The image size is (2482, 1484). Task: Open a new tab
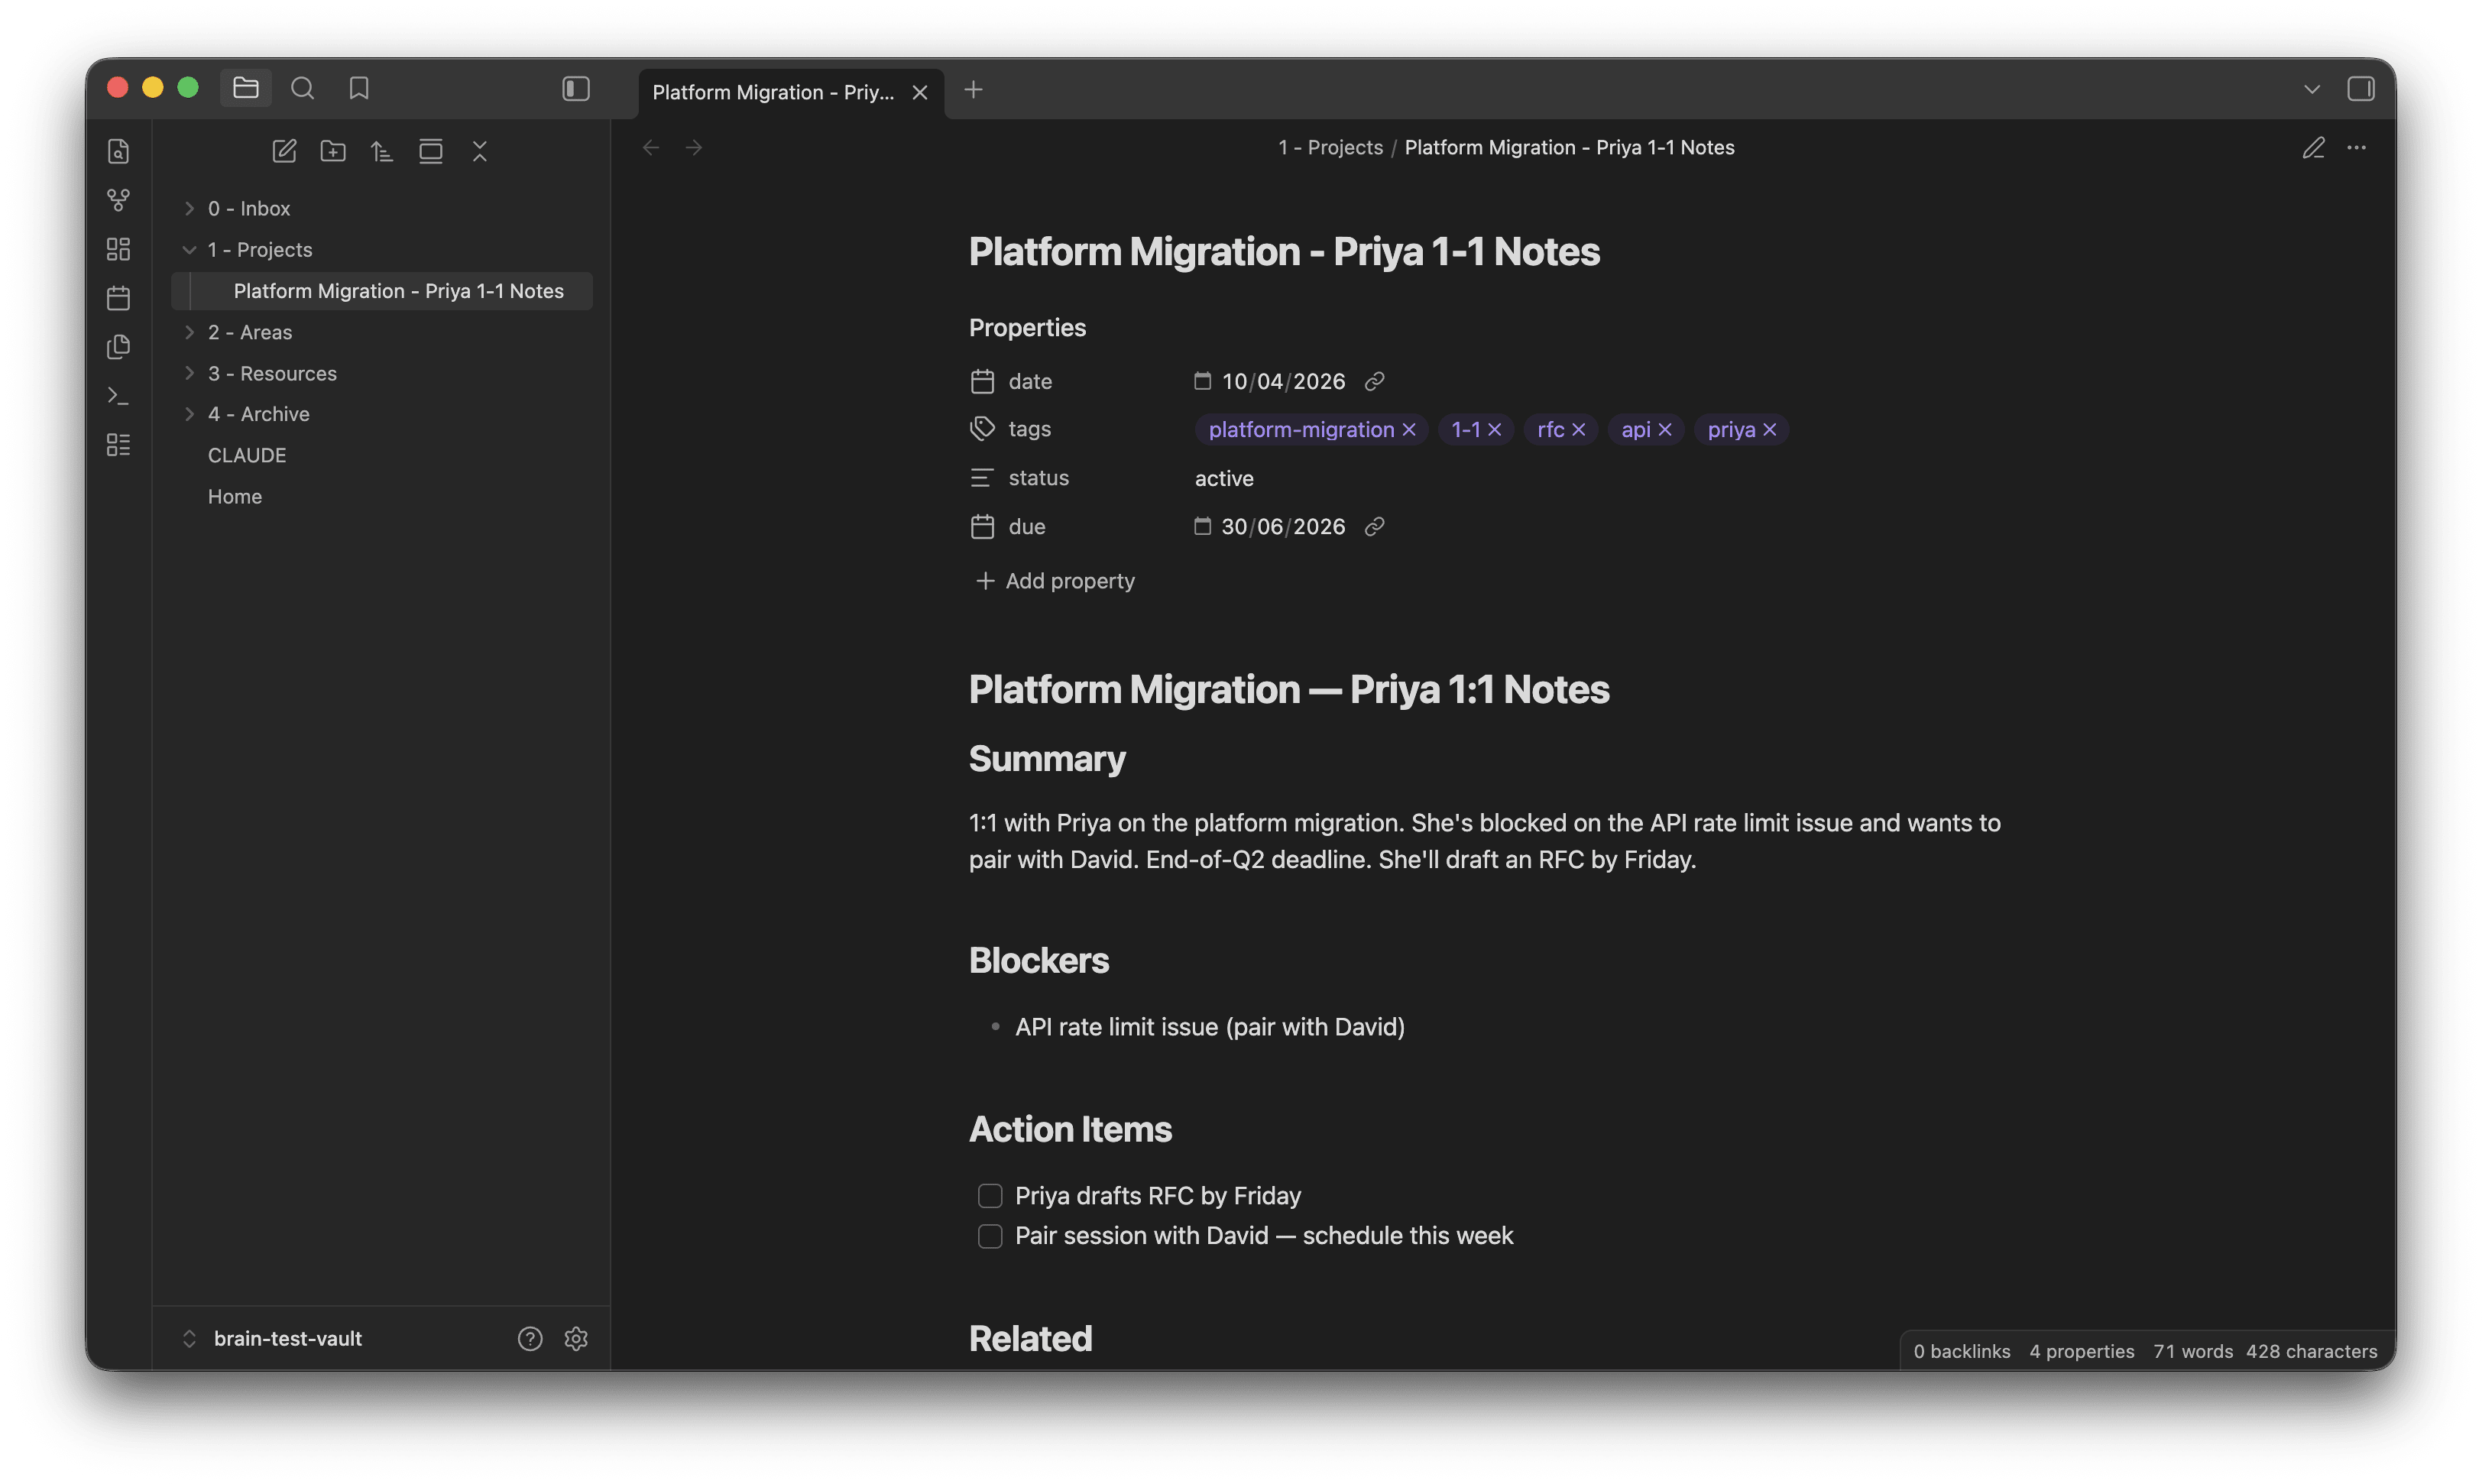click(x=973, y=90)
